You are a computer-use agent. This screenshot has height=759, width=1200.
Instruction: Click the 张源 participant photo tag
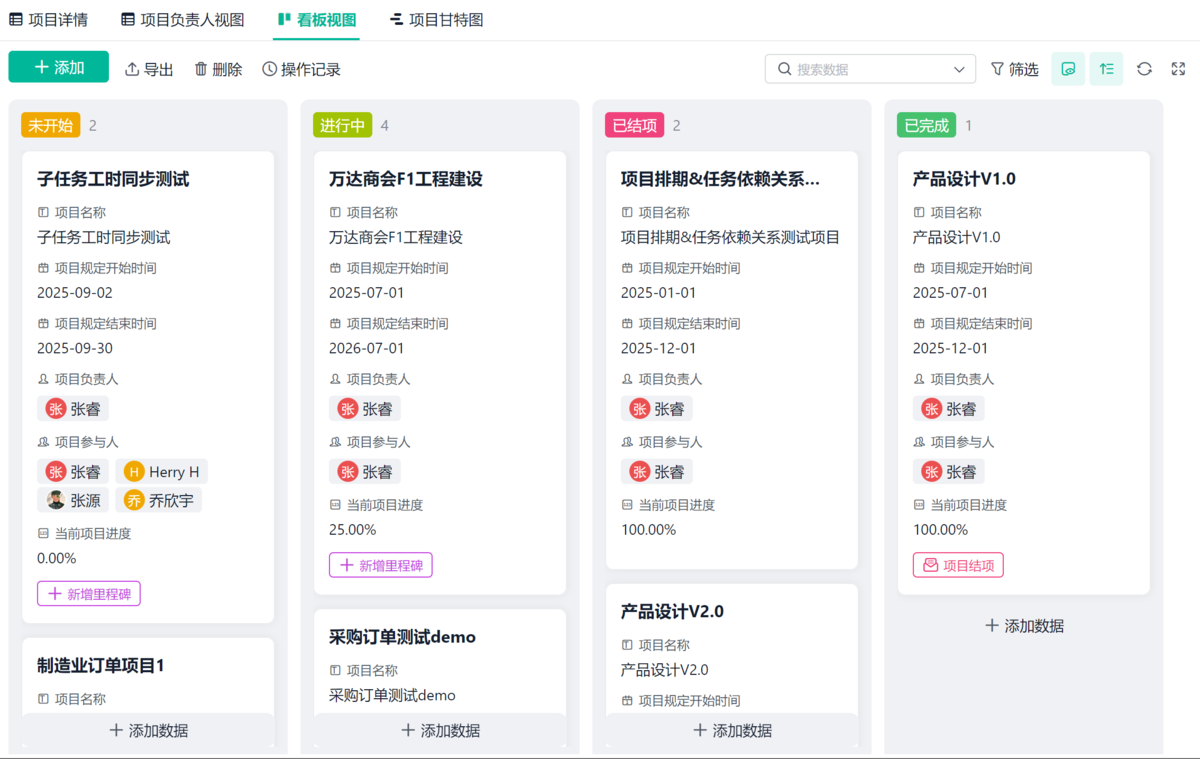click(74, 500)
